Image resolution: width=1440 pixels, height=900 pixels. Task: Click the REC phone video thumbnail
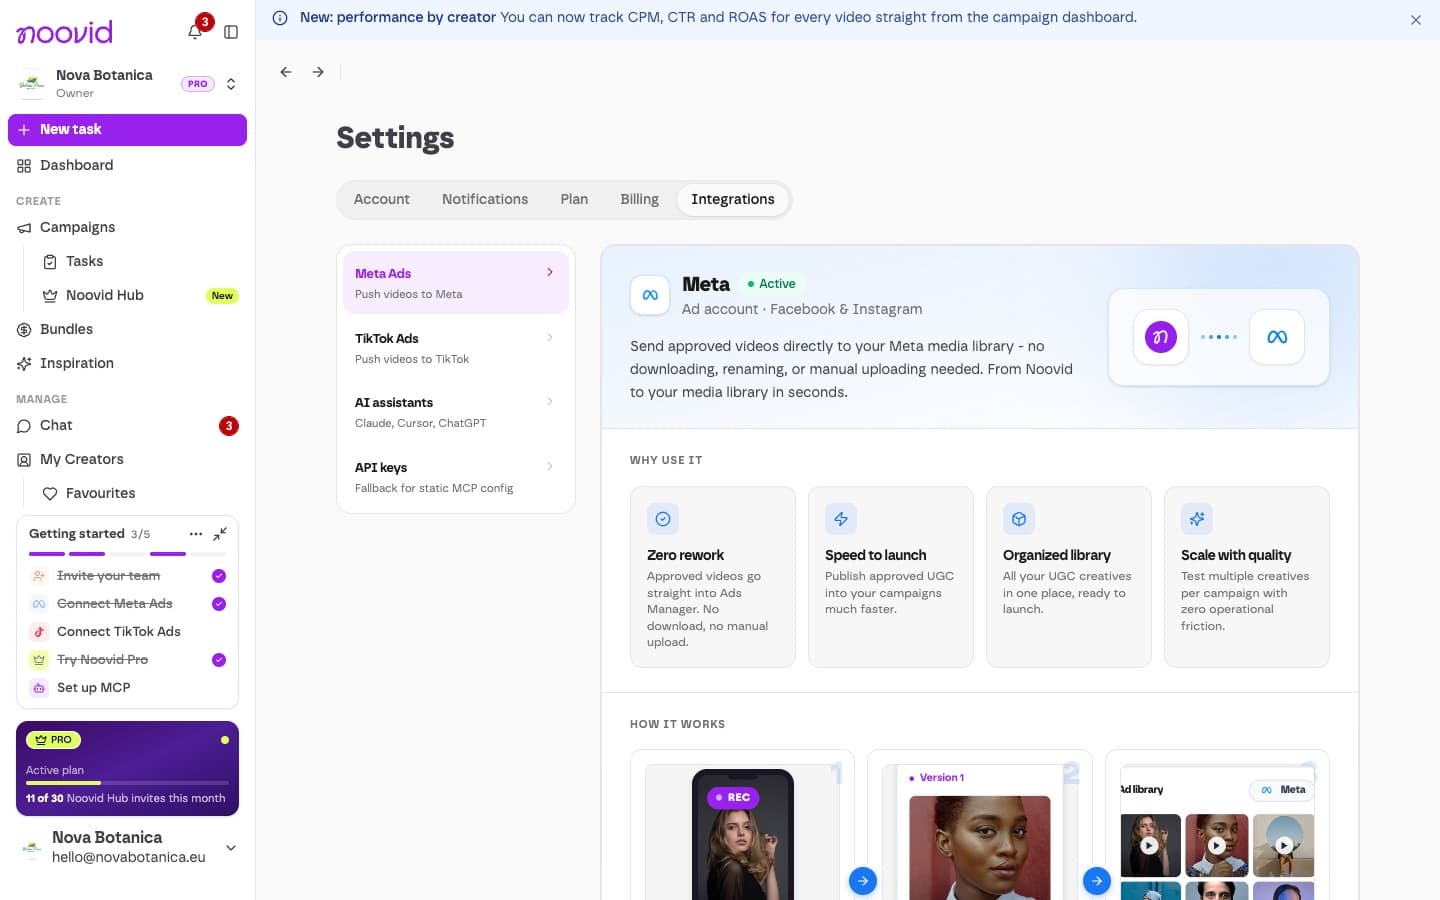pos(743,834)
